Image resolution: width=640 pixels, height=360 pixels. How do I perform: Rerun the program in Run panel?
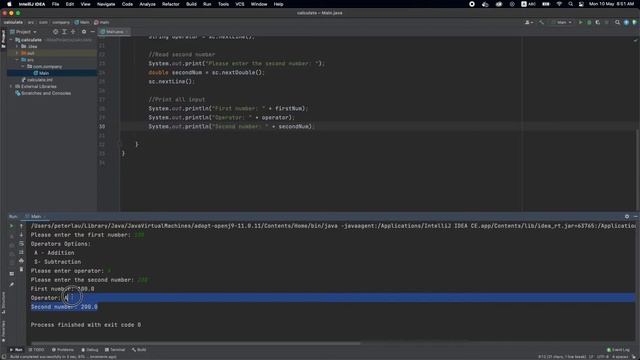point(11,226)
